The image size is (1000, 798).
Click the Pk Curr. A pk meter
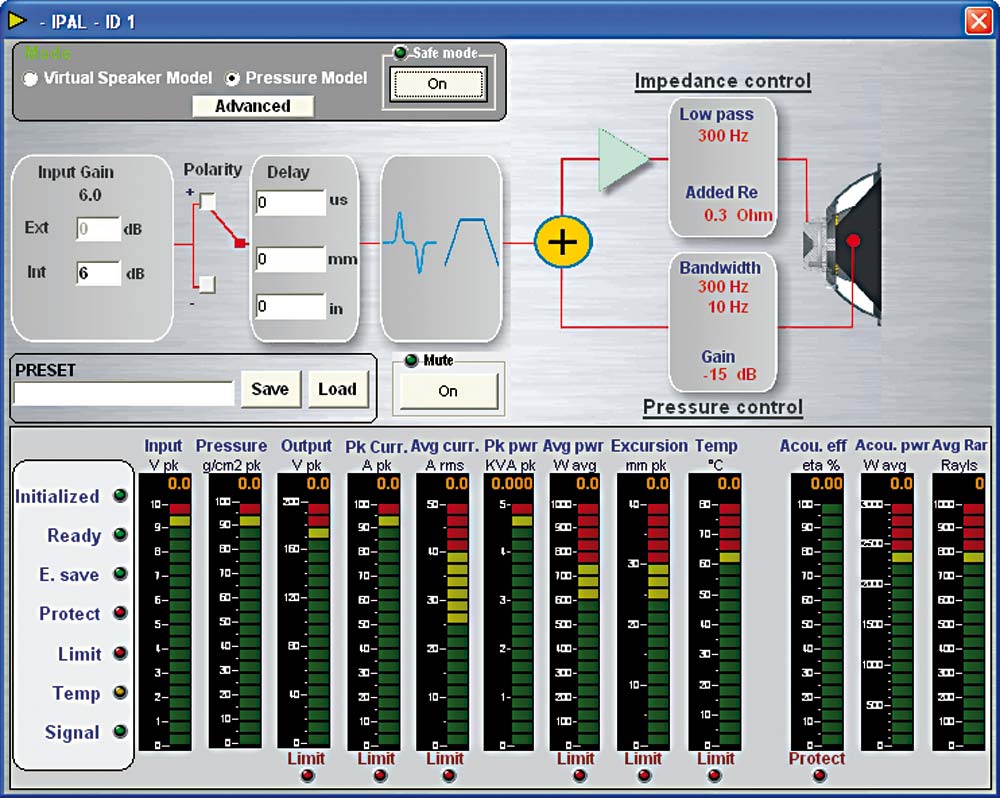point(374,612)
